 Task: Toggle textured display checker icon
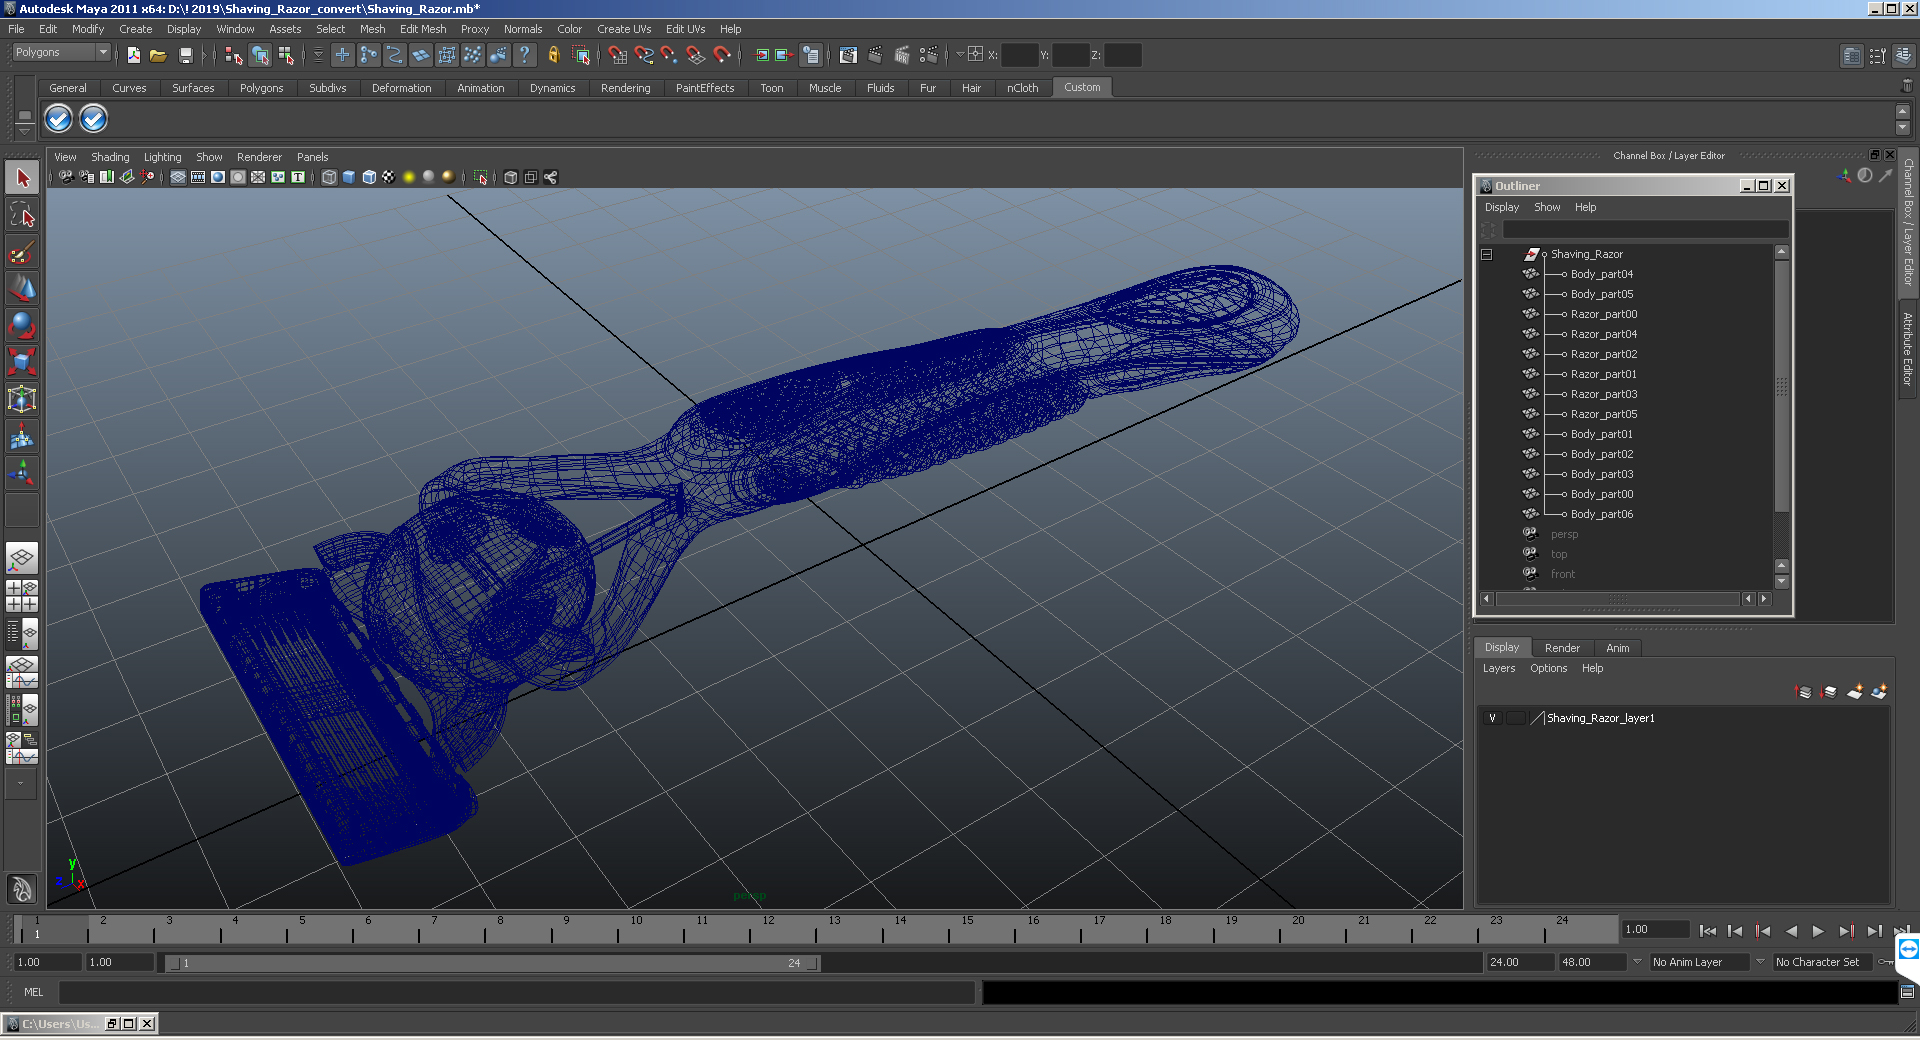point(389,177)
